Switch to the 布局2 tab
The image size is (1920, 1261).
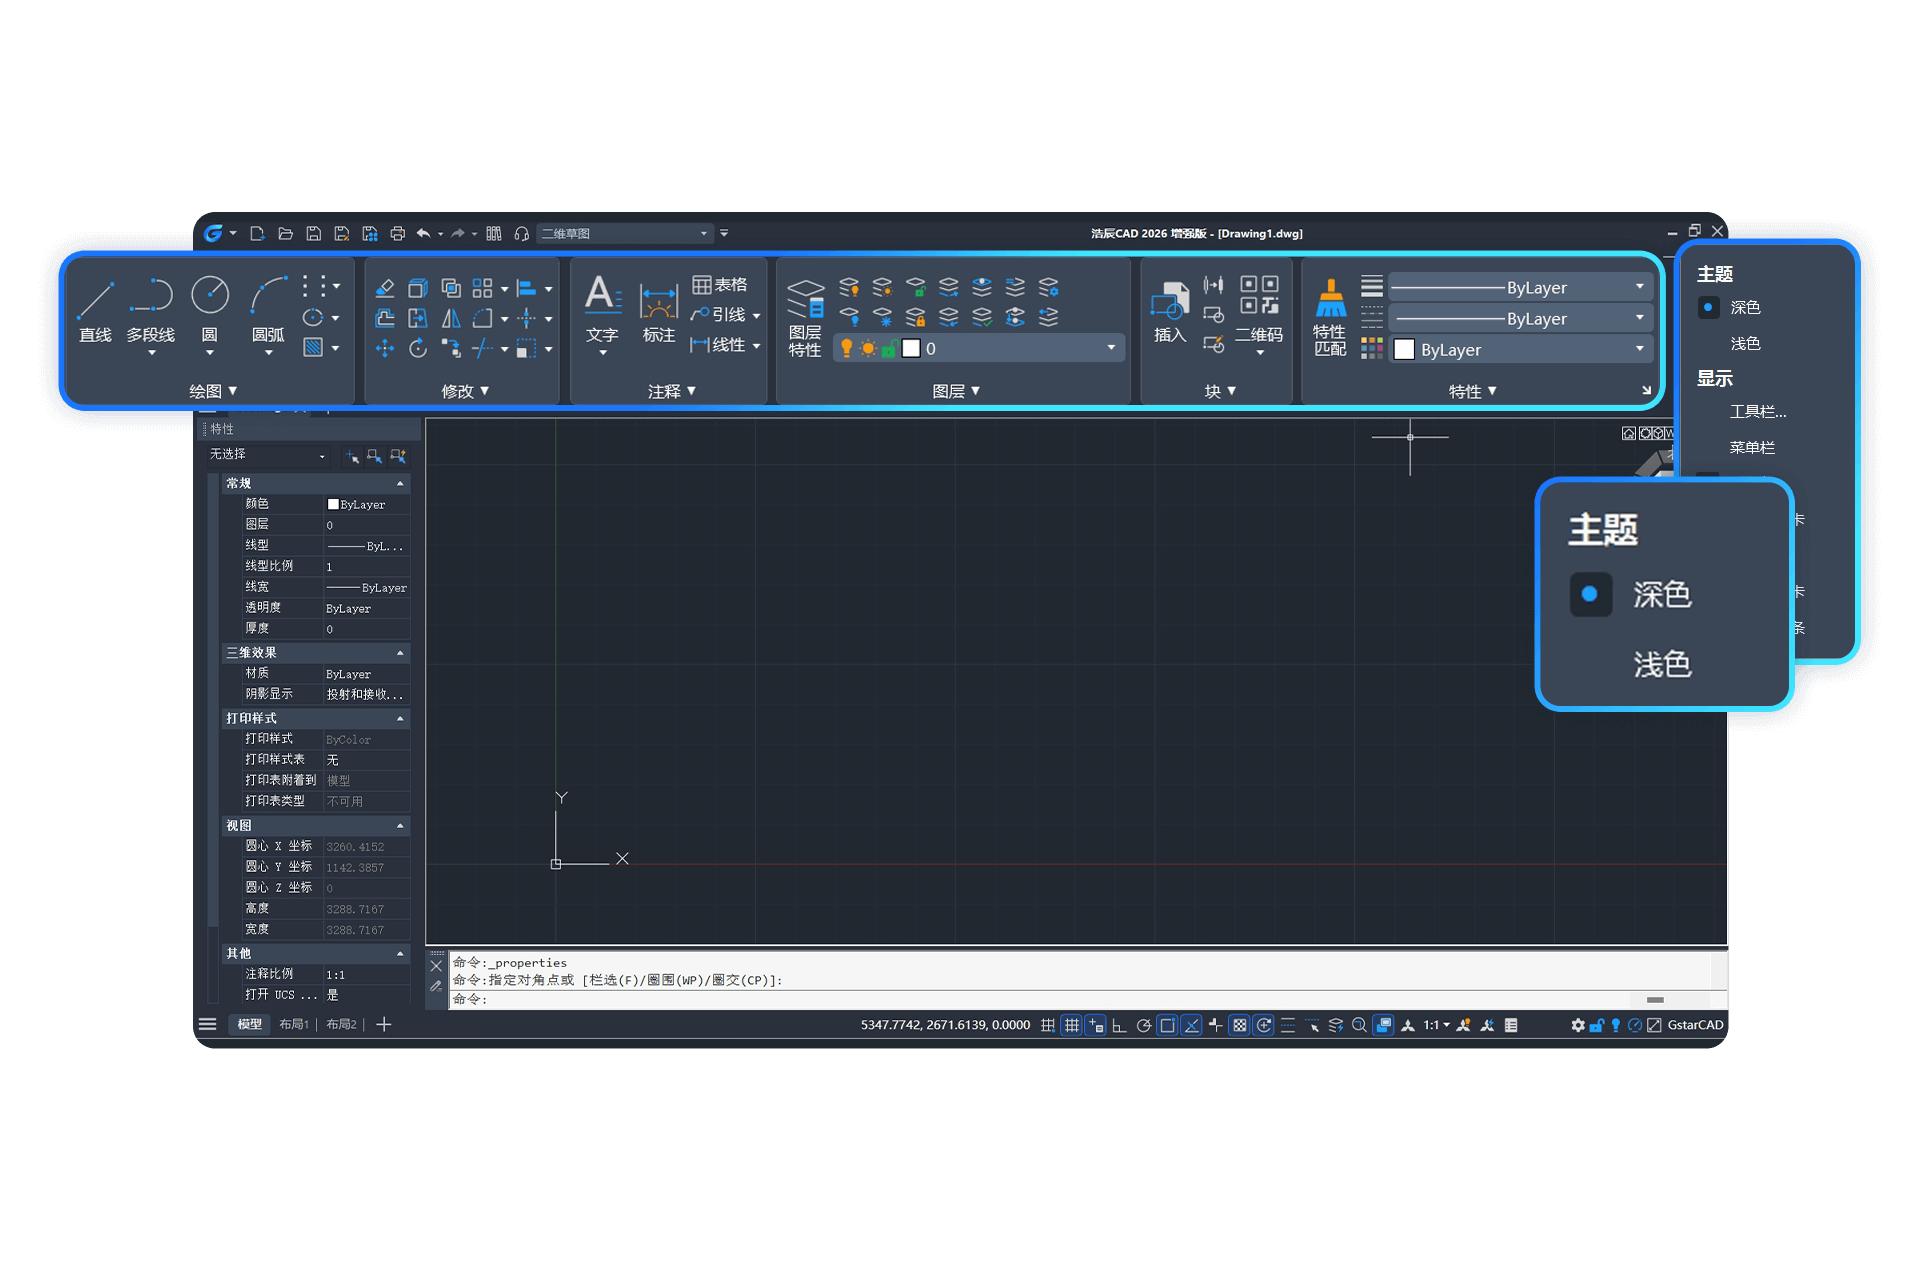[342, 1024]
